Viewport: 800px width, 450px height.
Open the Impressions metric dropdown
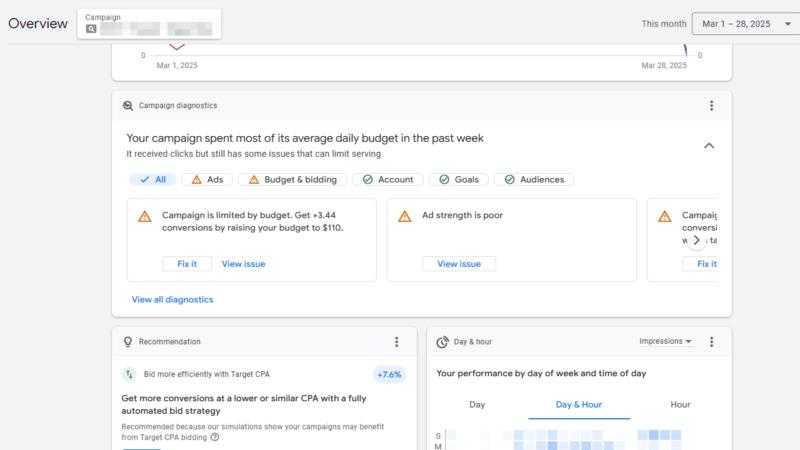tap(665, 341)
